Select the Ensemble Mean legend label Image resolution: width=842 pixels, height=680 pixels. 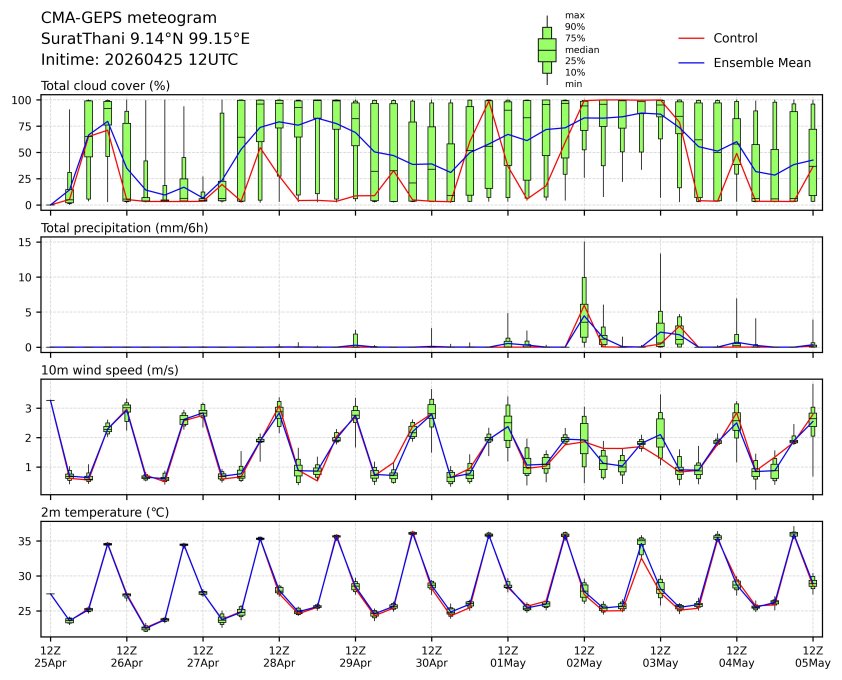click(761, 62)
